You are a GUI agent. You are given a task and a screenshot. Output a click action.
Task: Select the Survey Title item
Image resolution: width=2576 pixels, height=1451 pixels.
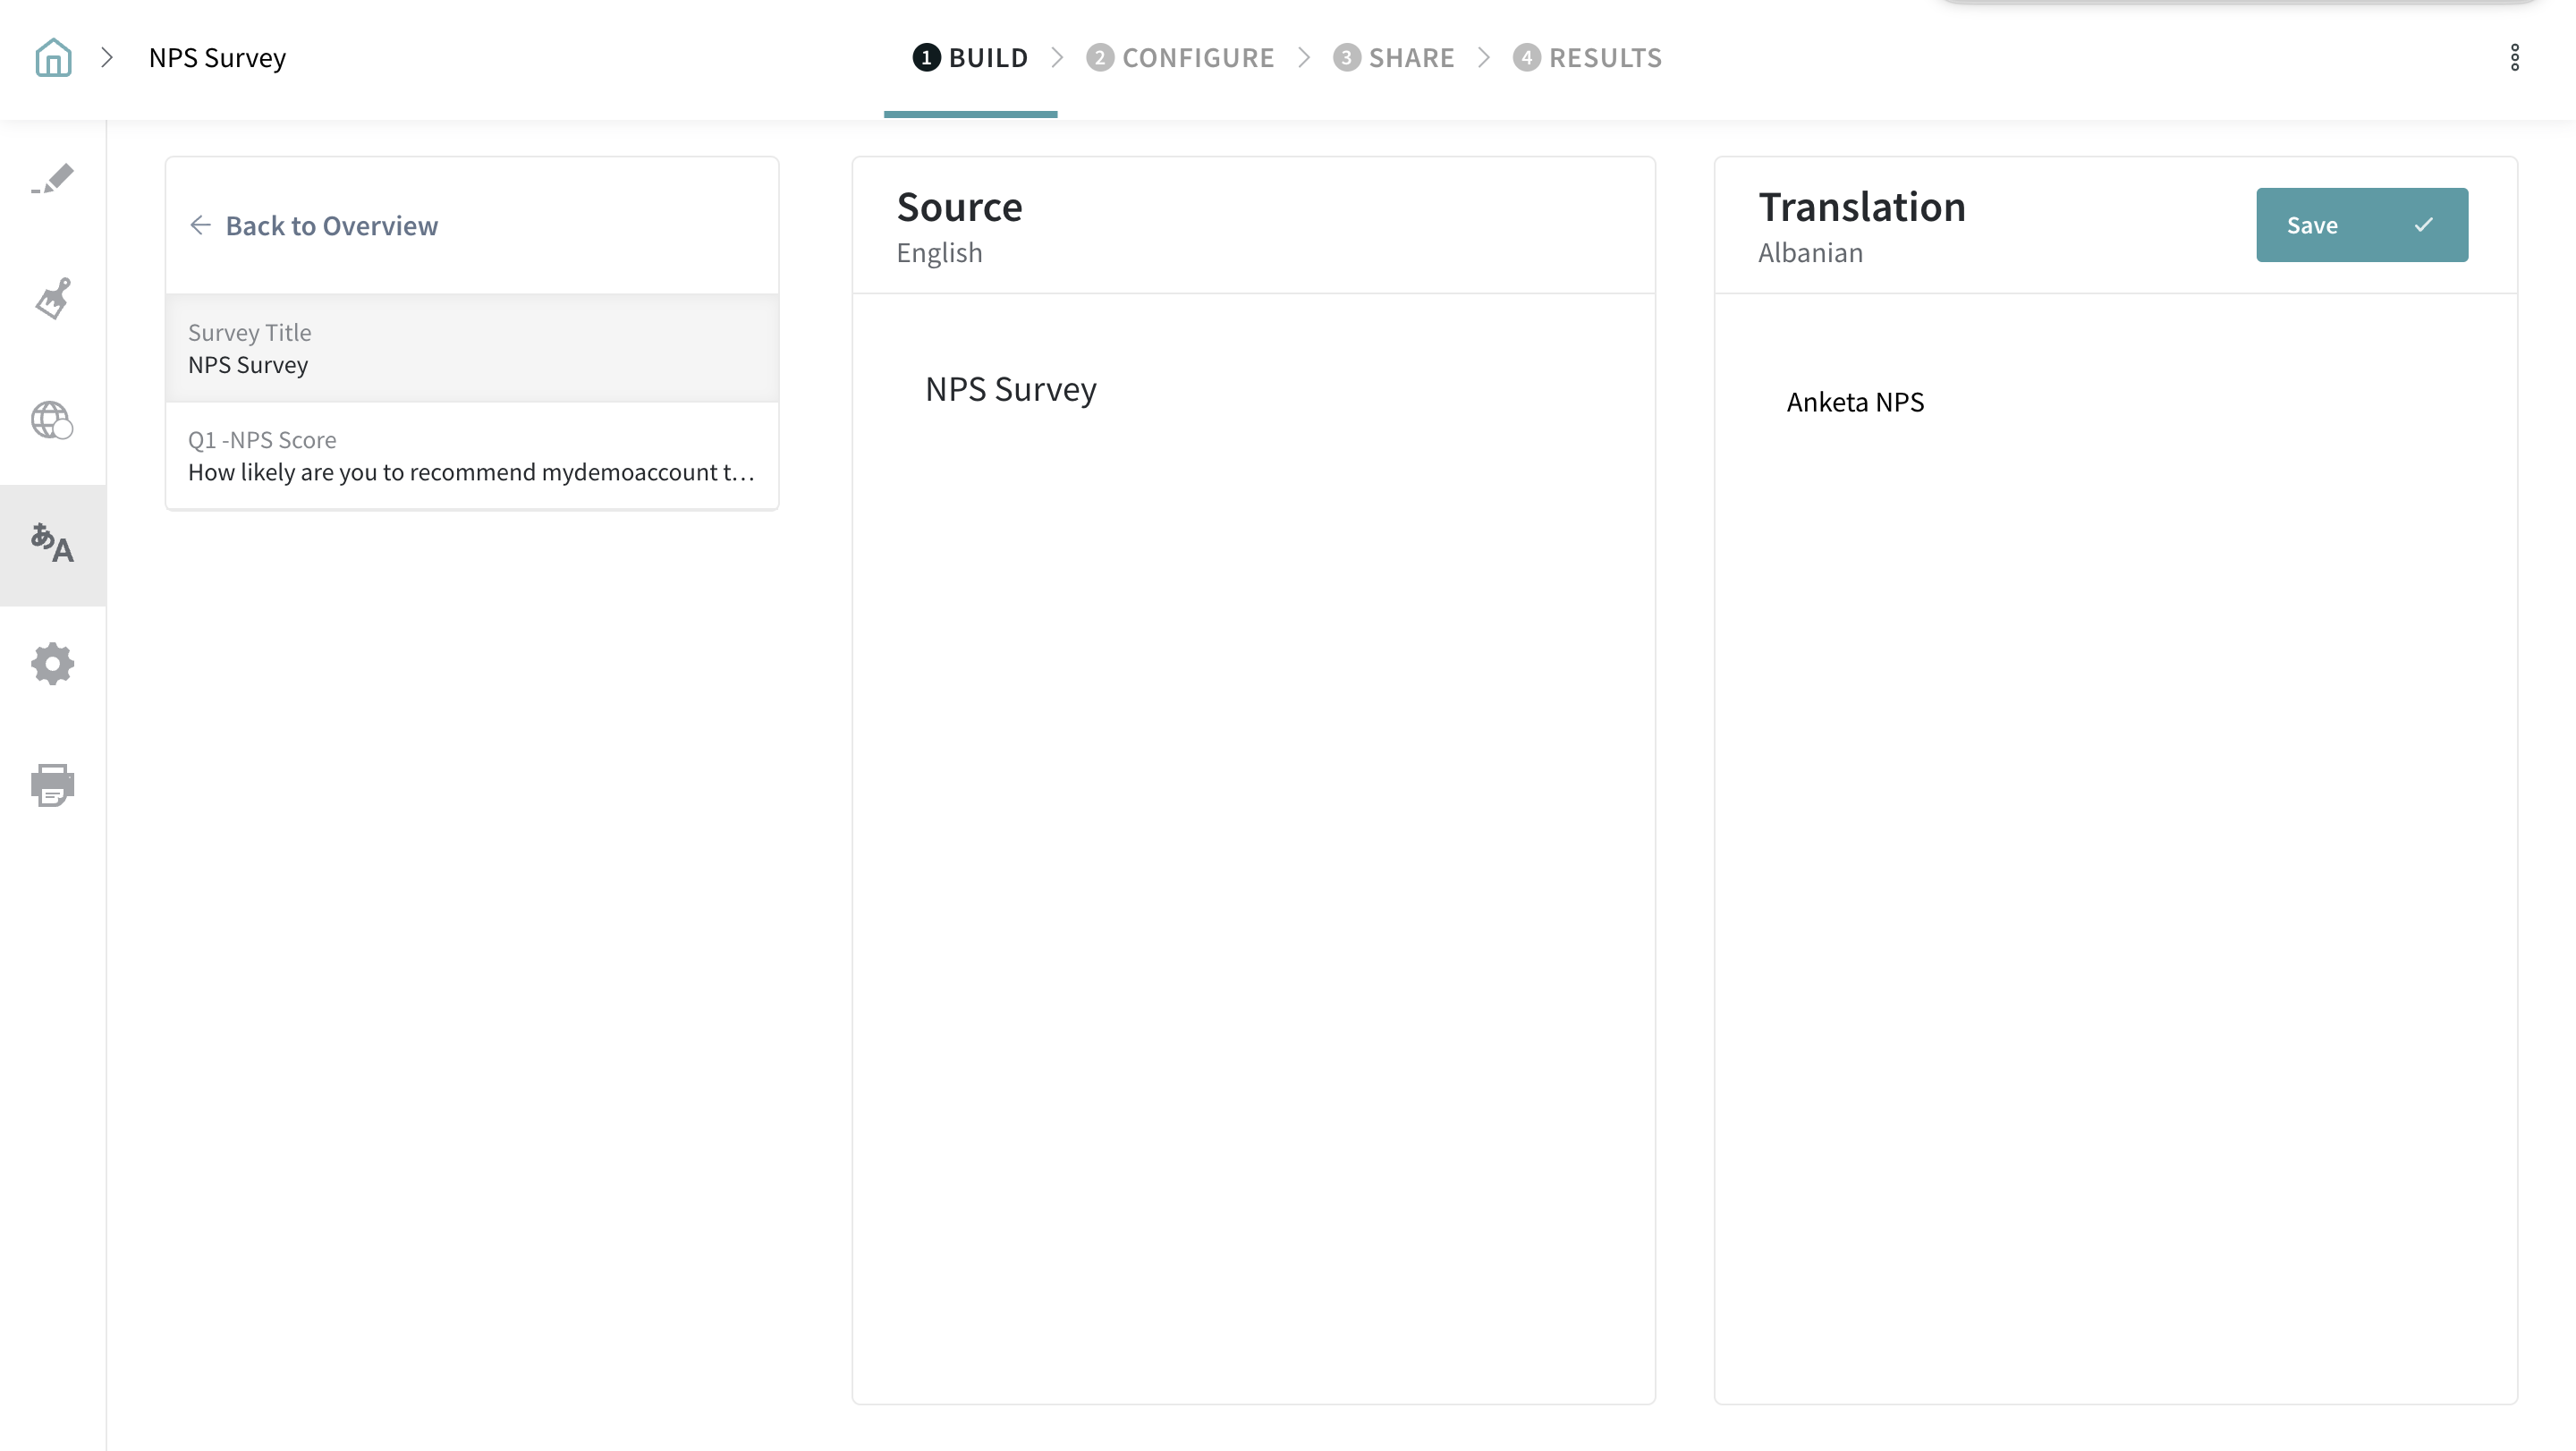471,348
